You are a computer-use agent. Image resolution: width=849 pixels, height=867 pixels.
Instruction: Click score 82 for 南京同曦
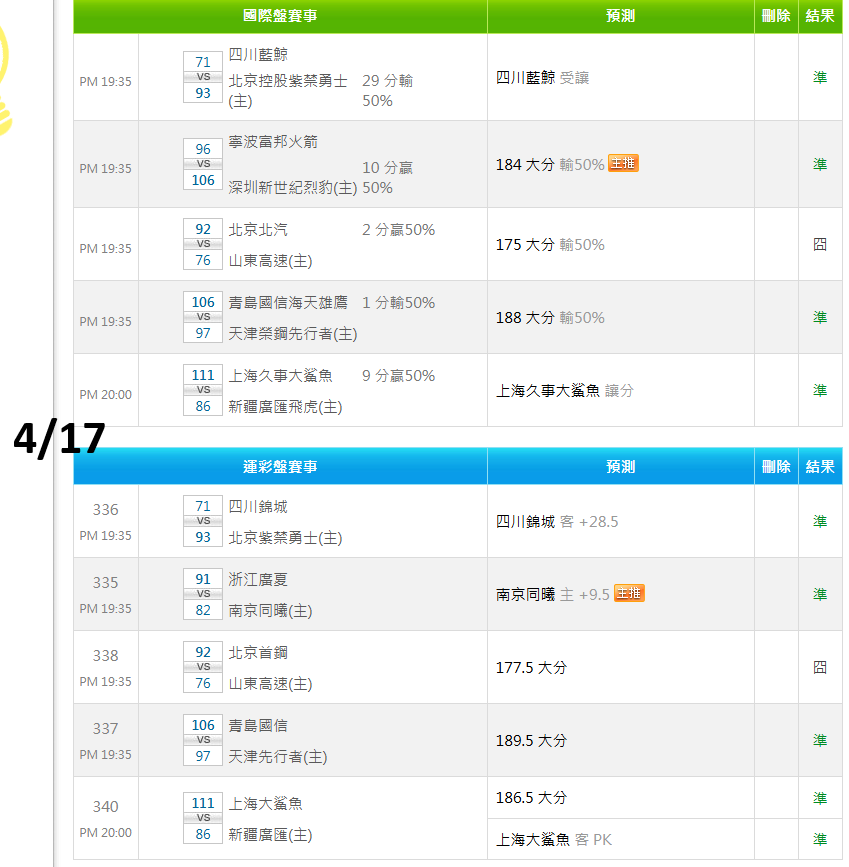[203, 610]
